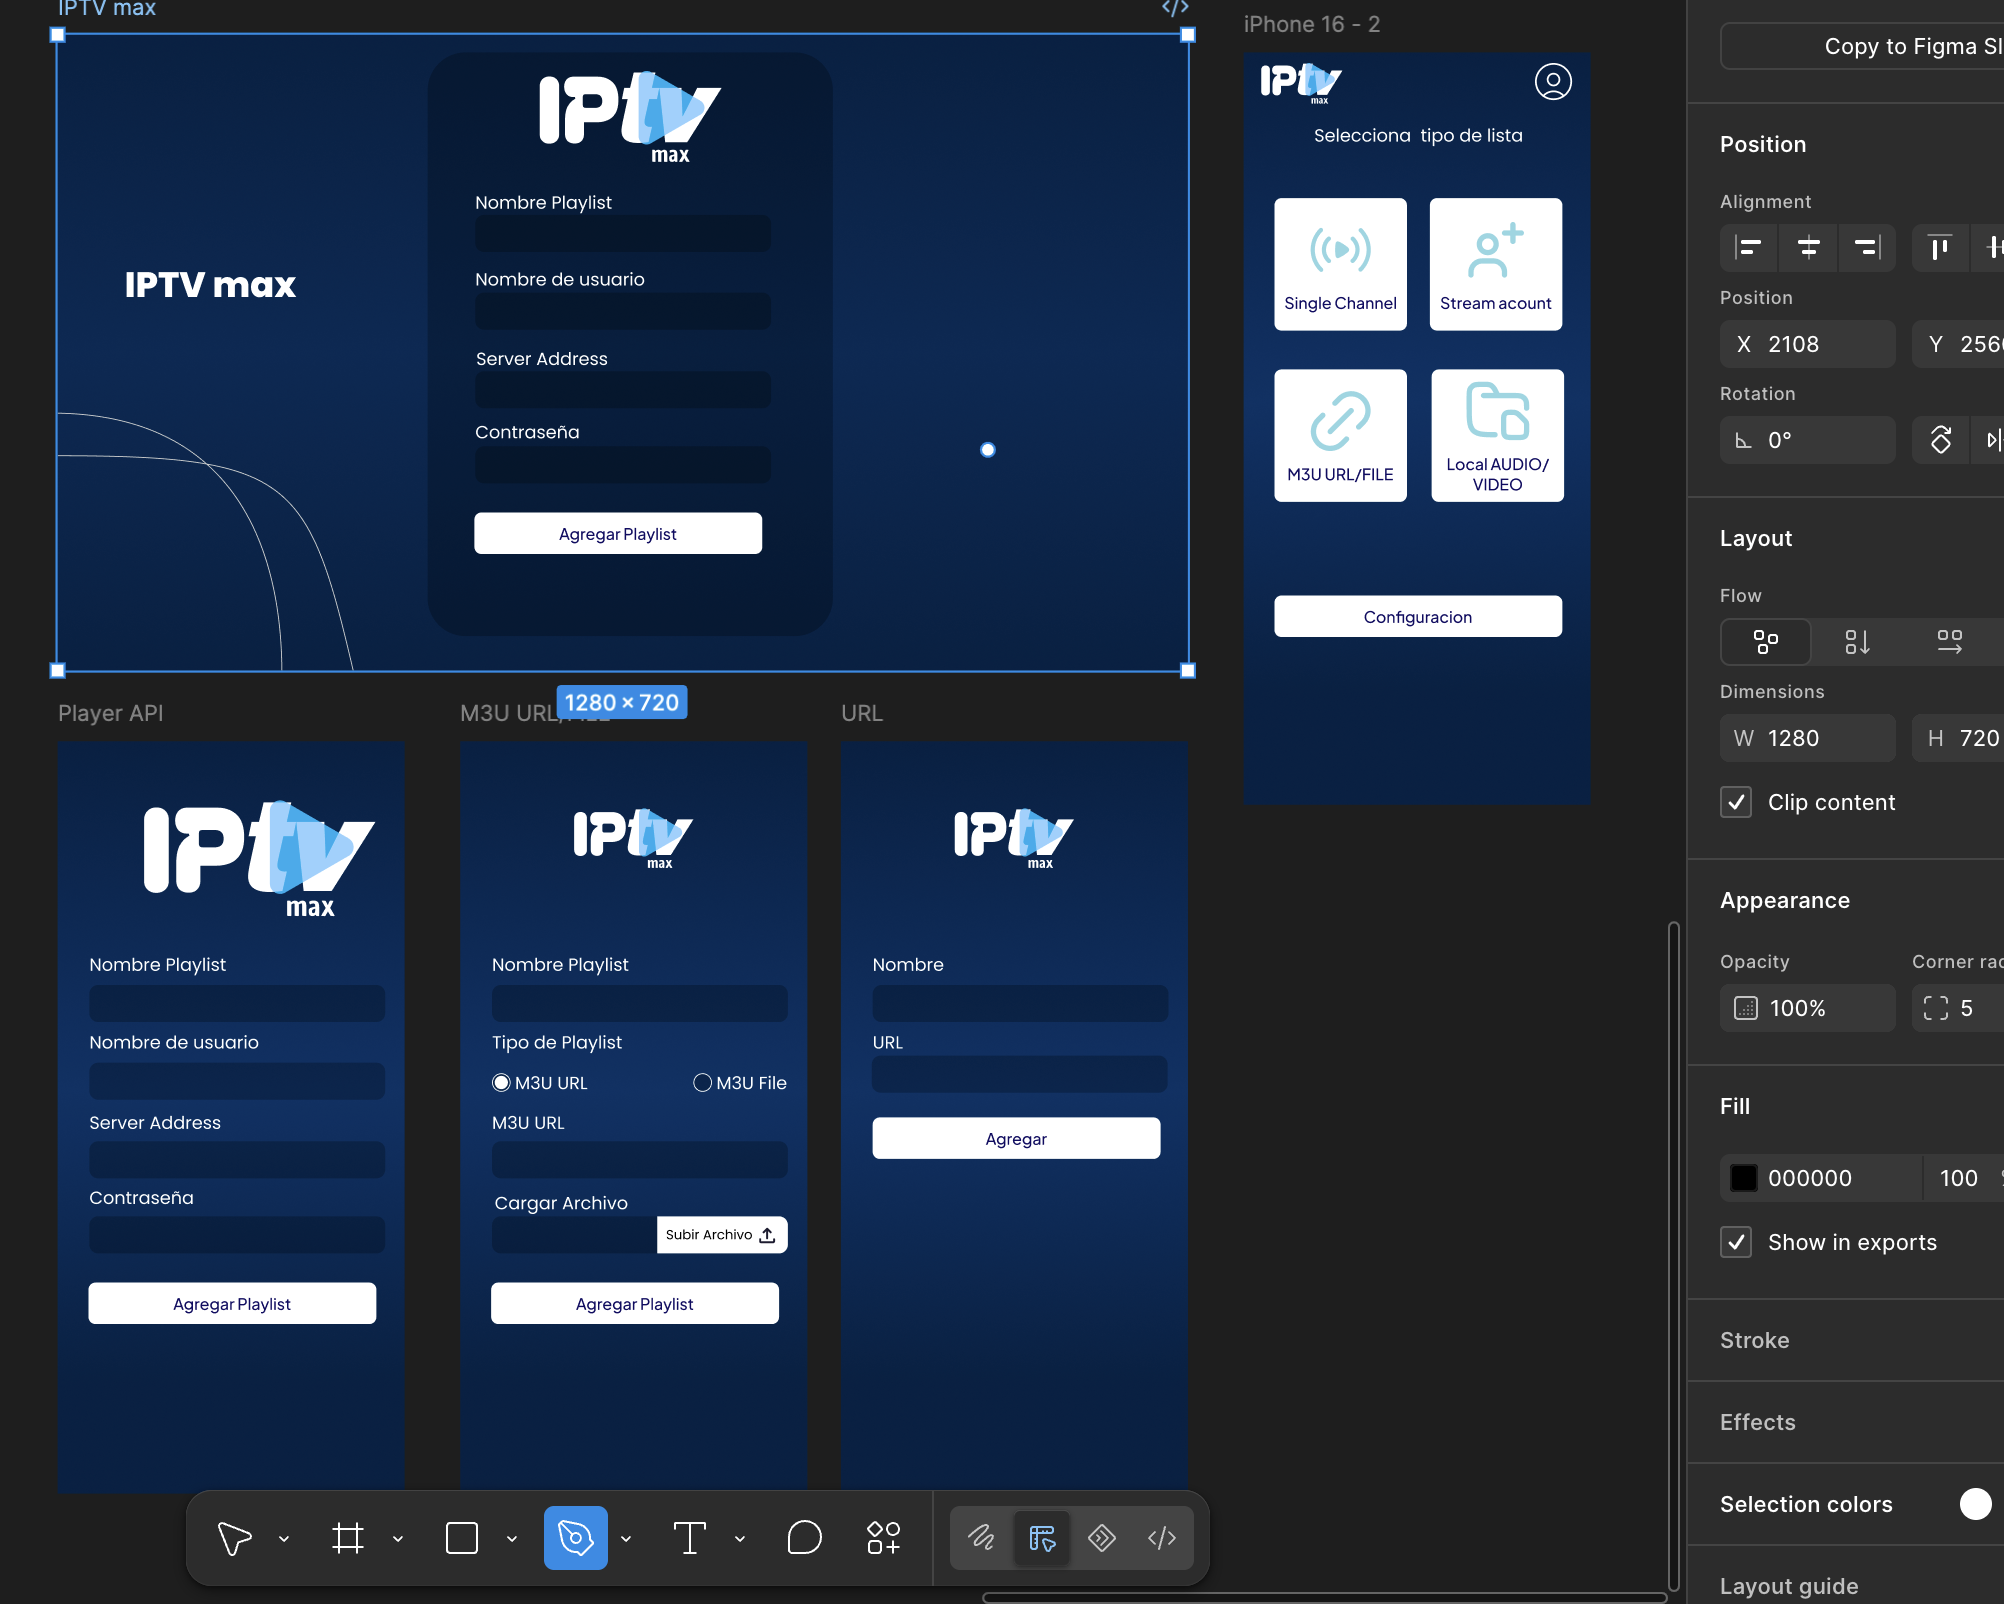Open Frame tool dropdown arrow
Image resolution: width=2004 pixels, height=1604 pixels.
398,1539
